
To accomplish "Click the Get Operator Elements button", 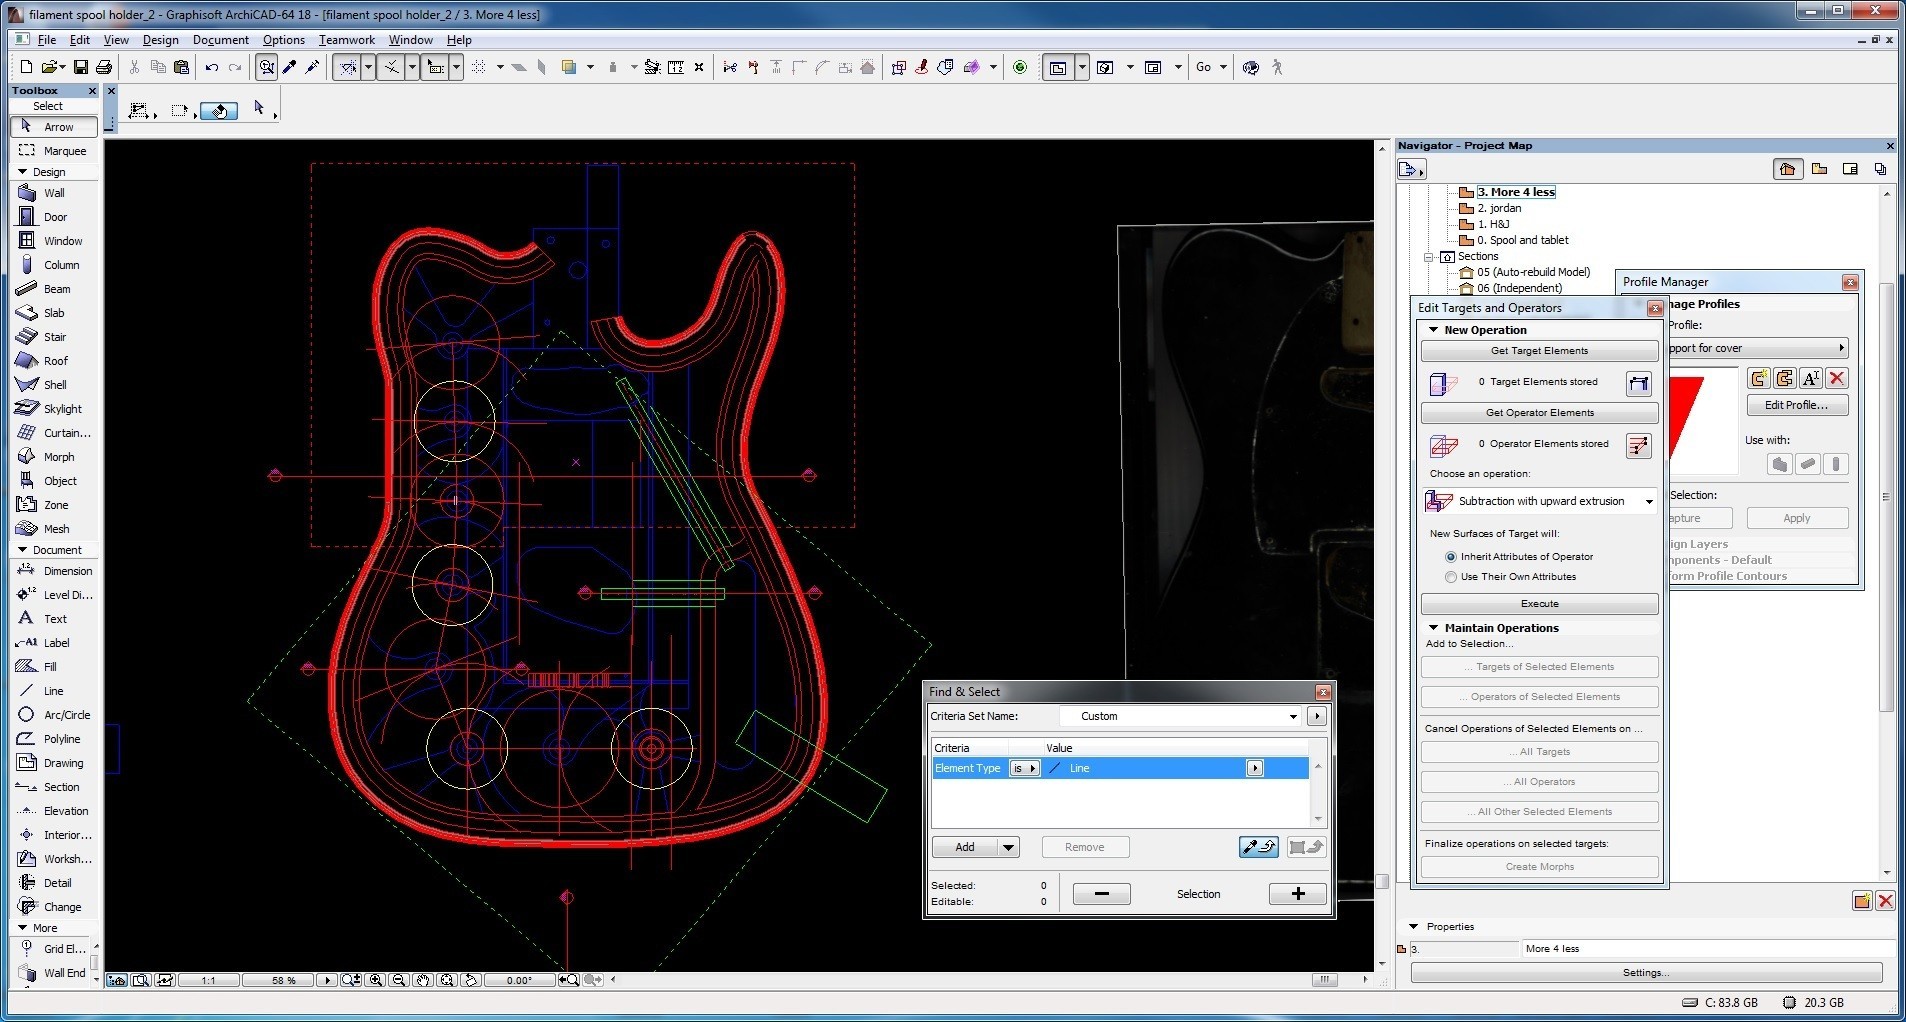I will [1539, 413].
